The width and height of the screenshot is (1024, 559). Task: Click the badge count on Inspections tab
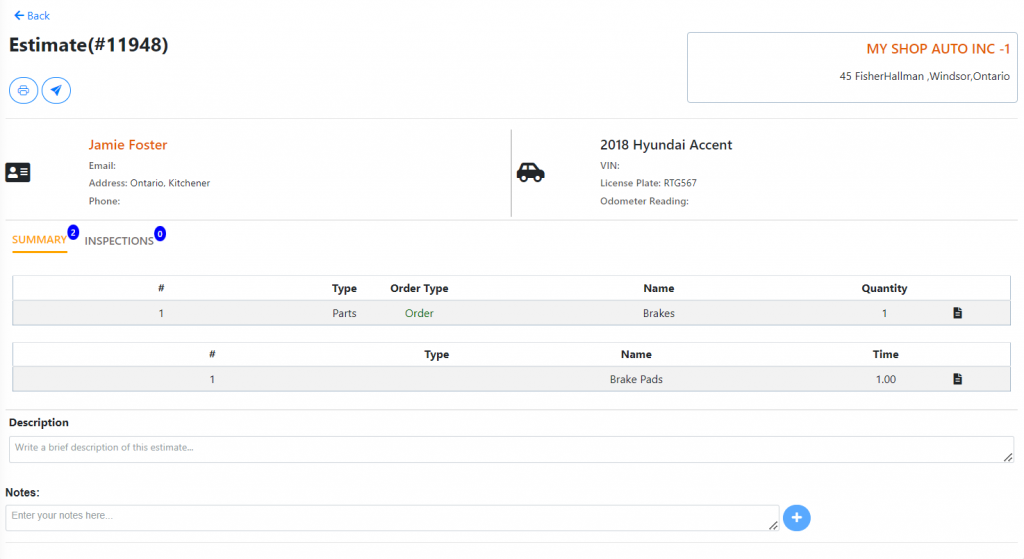point(160,234)
